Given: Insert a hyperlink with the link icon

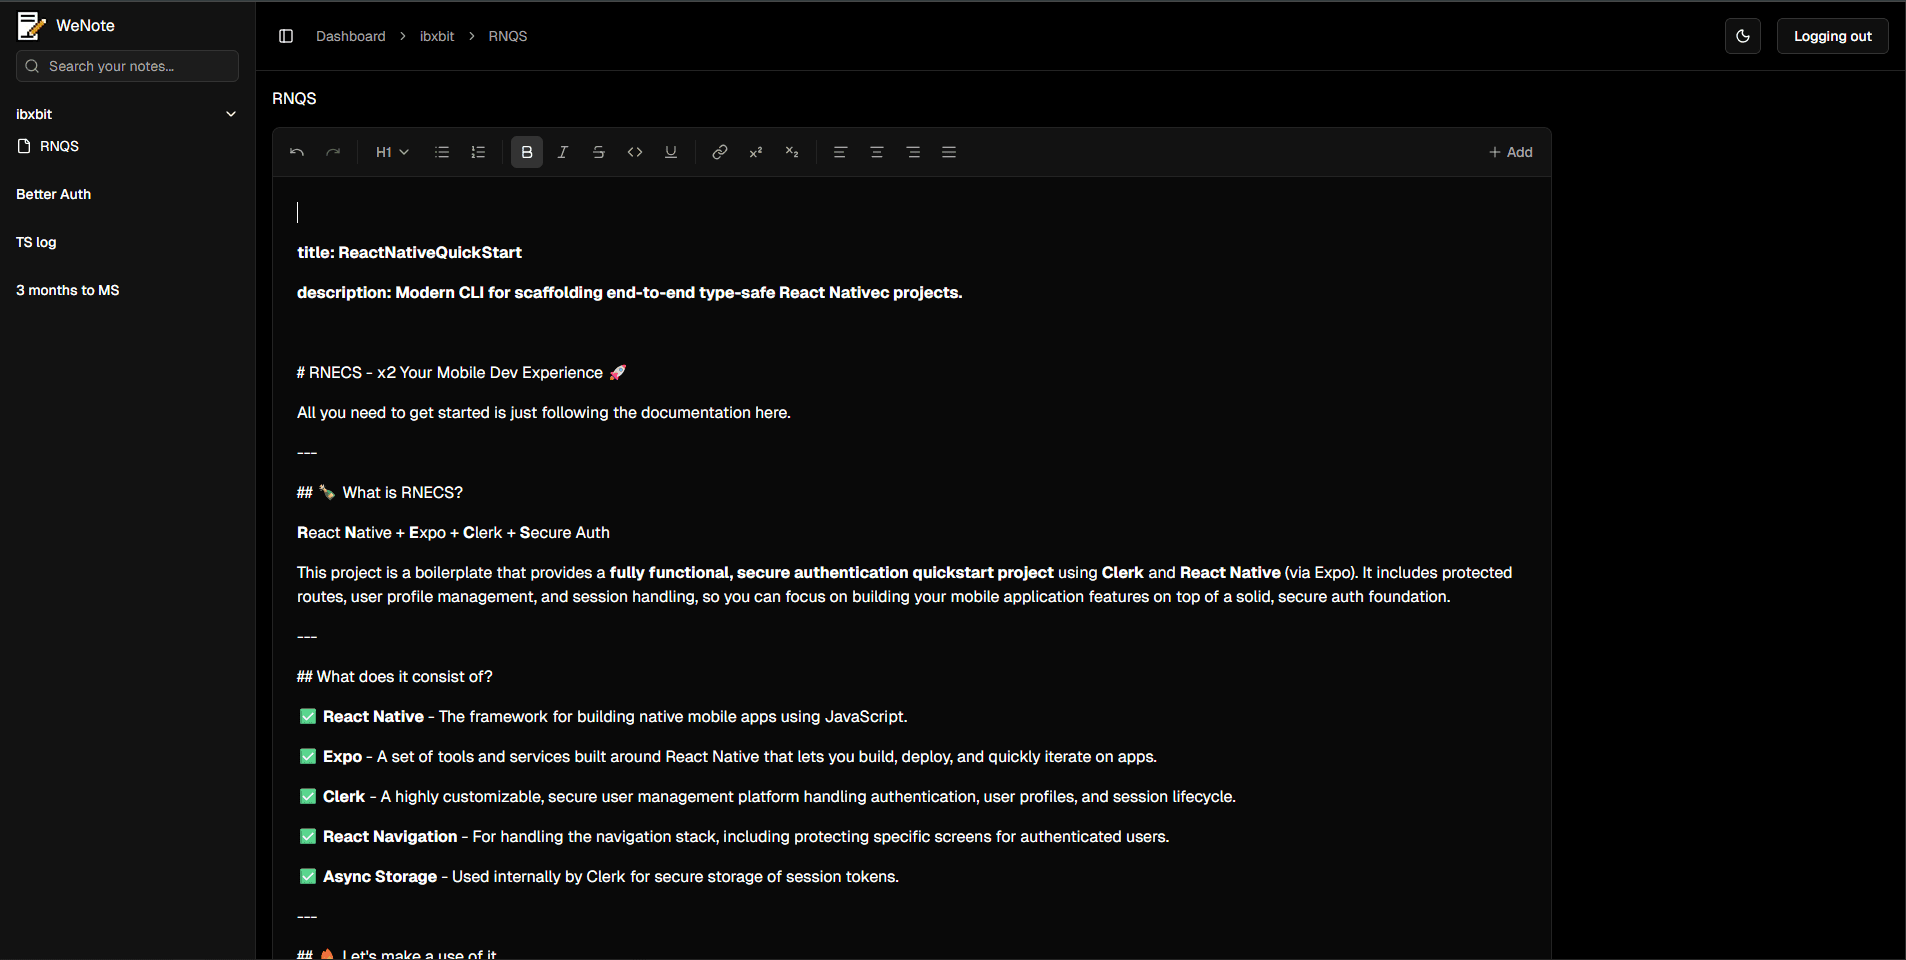Looking at the screenshot, I should [719, 152].
